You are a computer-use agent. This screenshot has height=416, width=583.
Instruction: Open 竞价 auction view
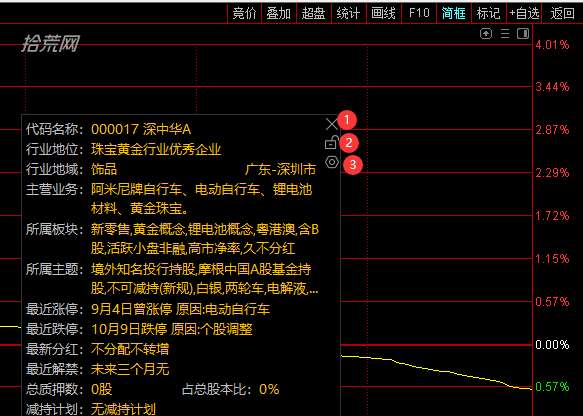pos(244,13)
